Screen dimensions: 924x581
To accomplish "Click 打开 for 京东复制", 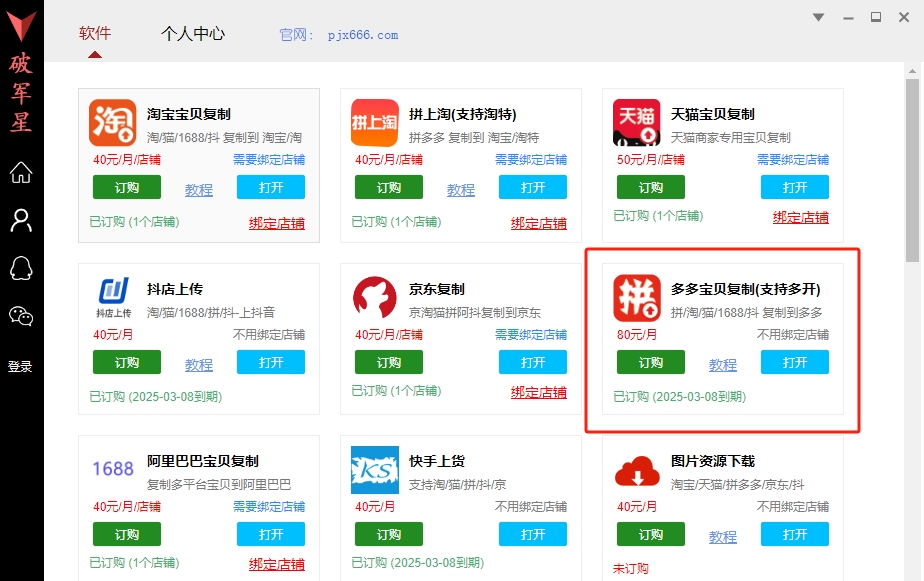I will (x=533, y=362).
